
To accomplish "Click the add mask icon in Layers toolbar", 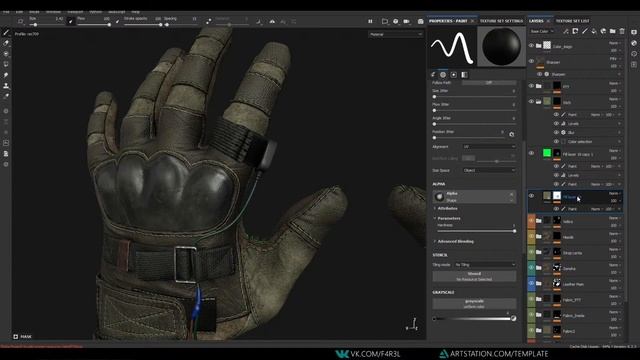I will (575, 31).
